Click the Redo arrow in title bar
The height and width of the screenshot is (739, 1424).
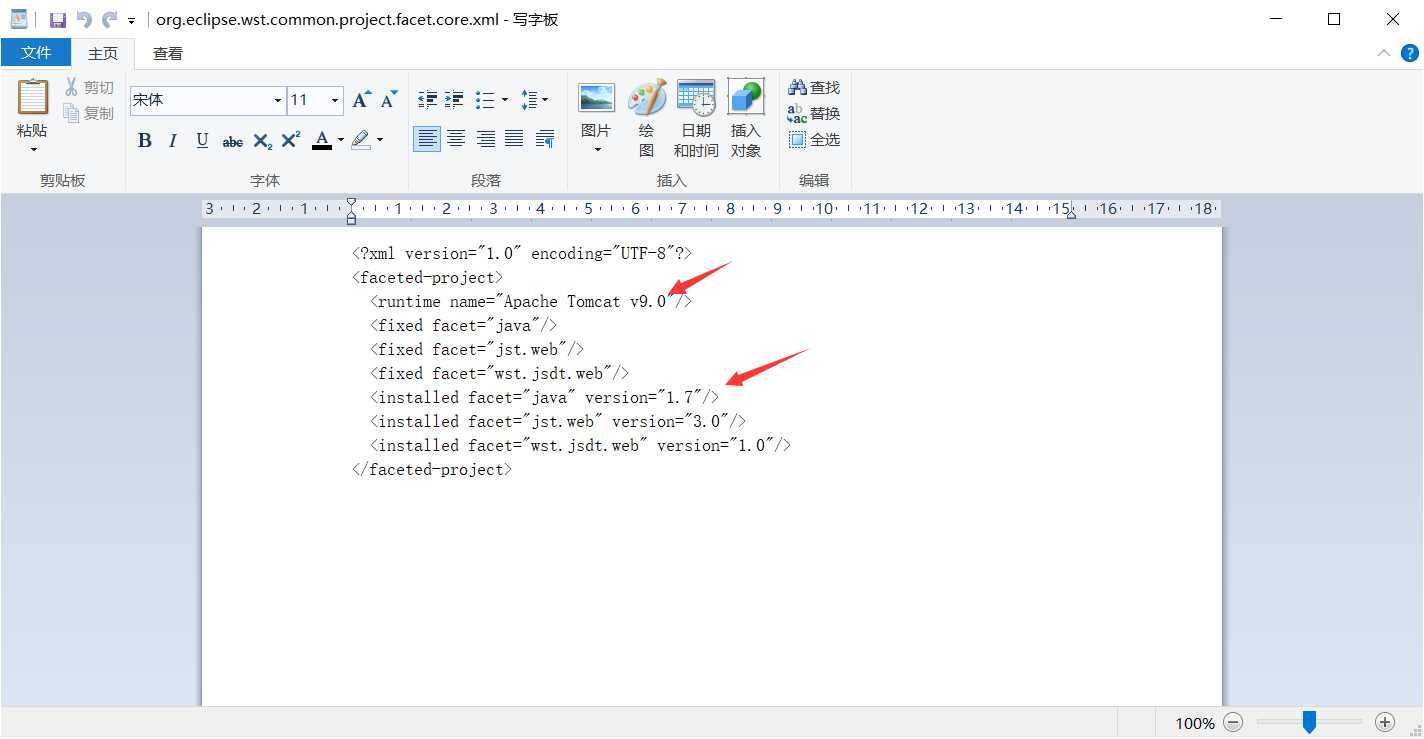point(109,19)
